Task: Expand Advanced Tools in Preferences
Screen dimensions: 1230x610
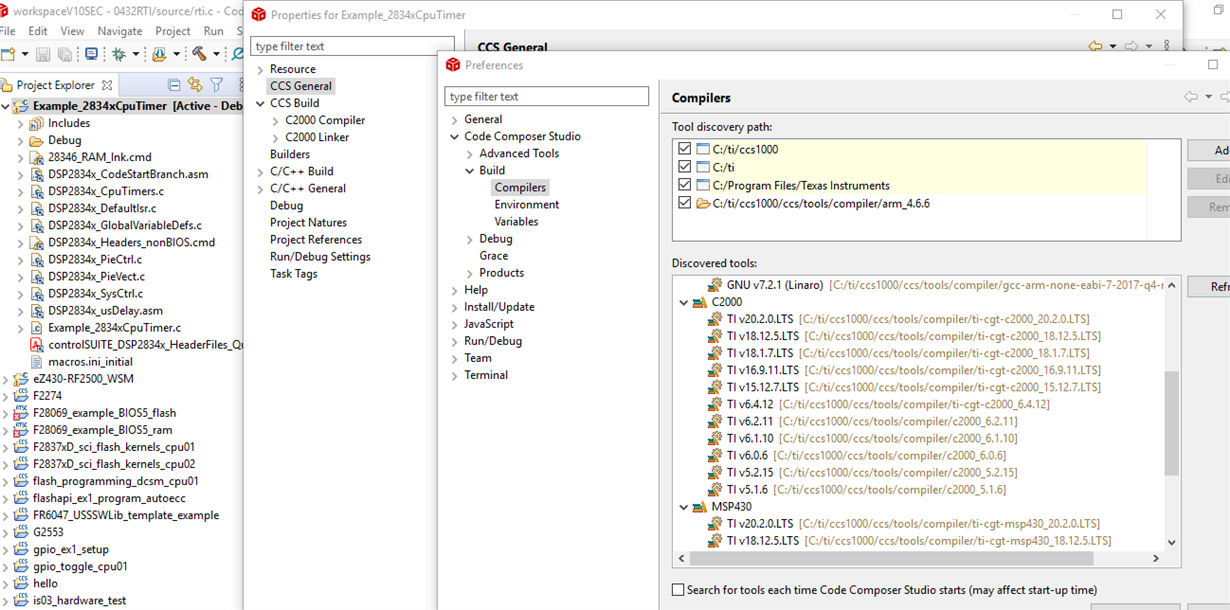Action: [470, 153]
